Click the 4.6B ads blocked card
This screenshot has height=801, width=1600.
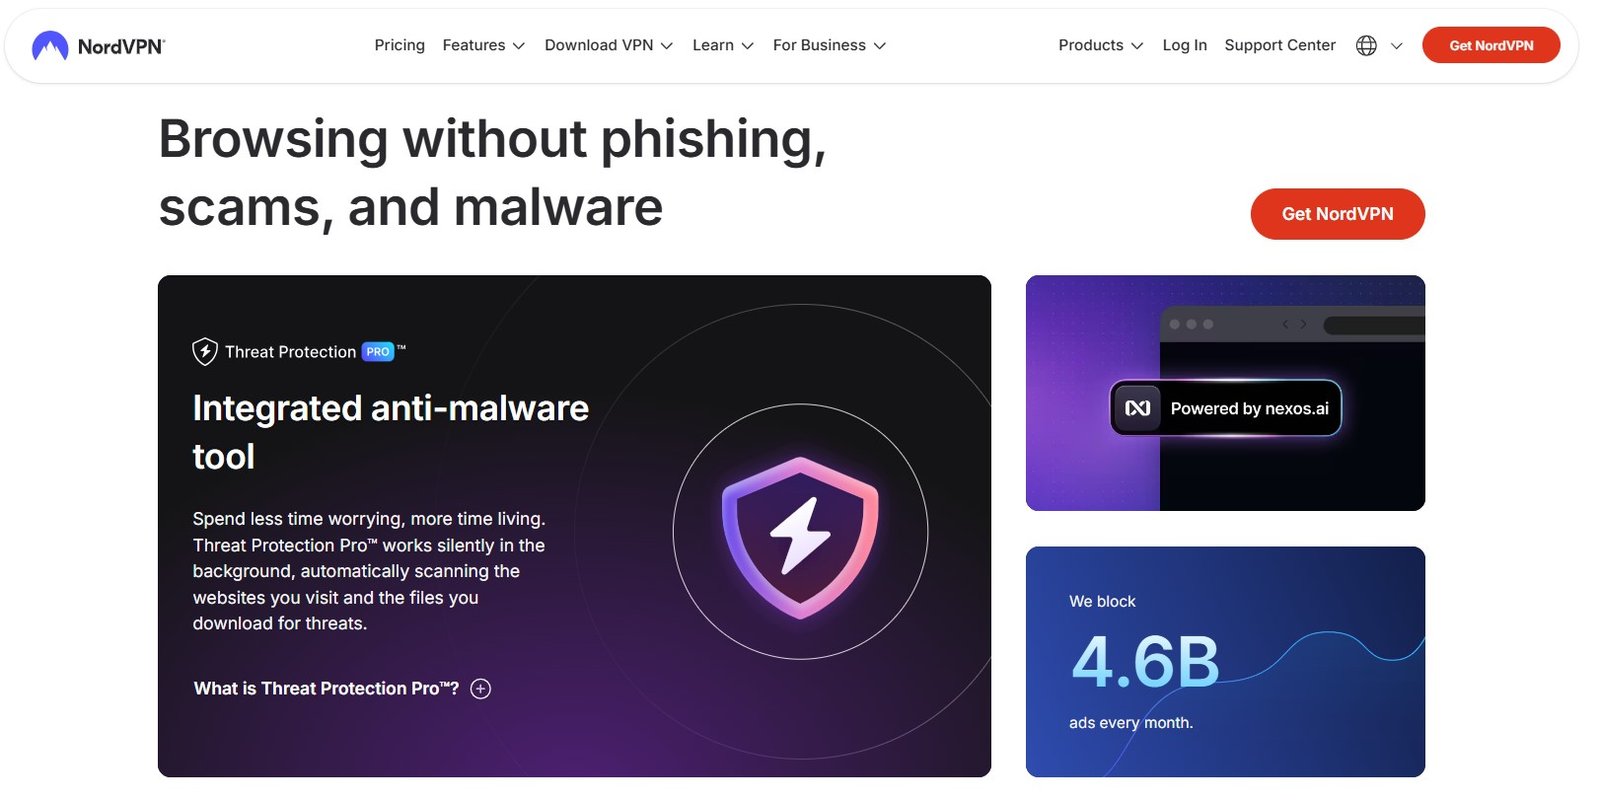pyautogui.click(x=1225, y=661)
